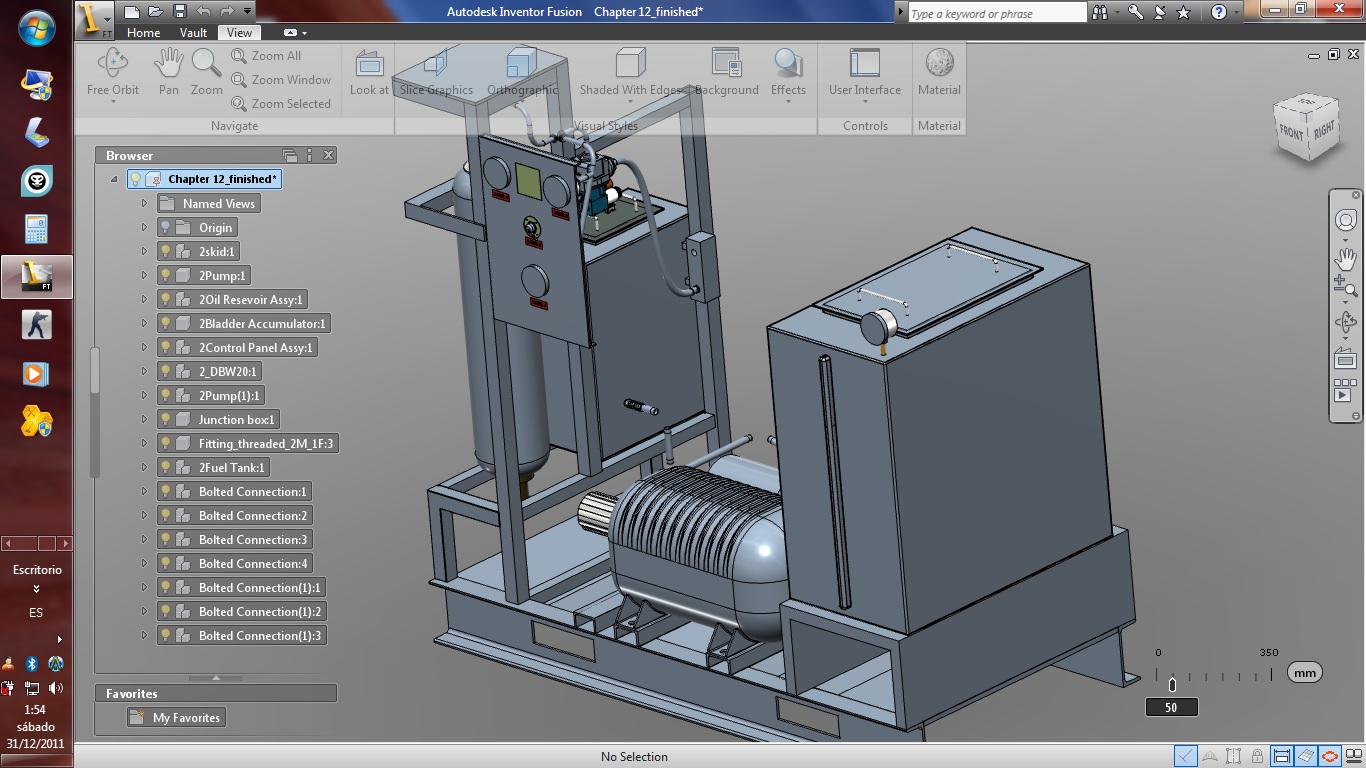Expand the Named Views folder

click(145, 203)
